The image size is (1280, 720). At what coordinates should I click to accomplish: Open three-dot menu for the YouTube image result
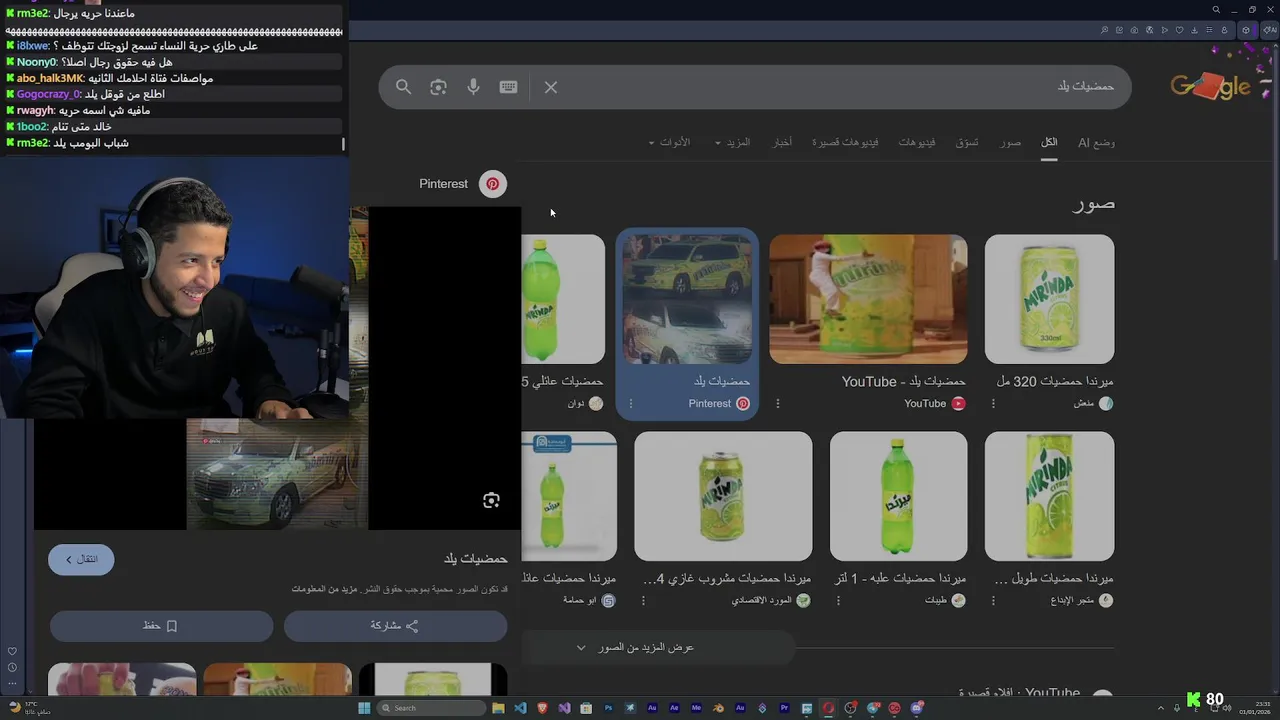778,404
